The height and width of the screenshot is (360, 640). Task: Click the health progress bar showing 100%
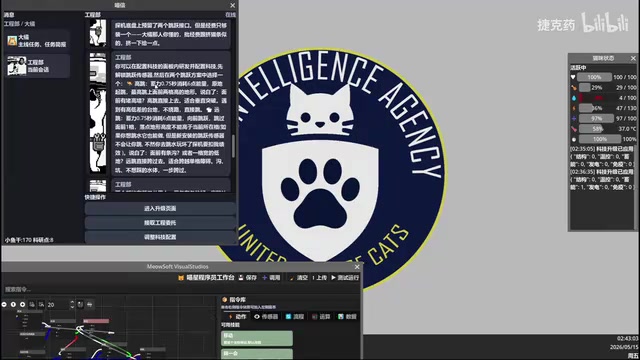pos(594,77)
